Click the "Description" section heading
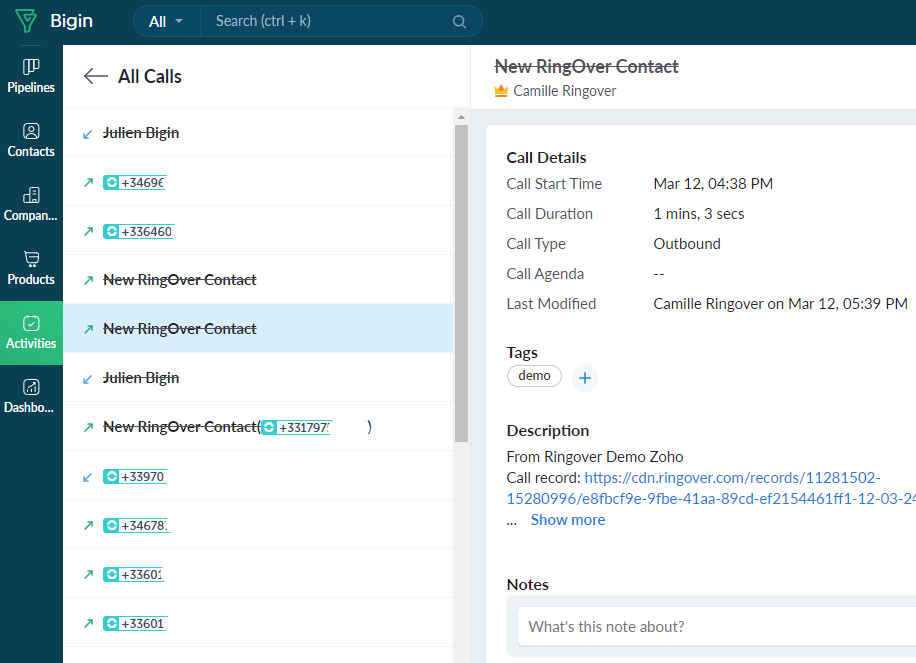This screenshot has width=916, height=663. (548, 431)
